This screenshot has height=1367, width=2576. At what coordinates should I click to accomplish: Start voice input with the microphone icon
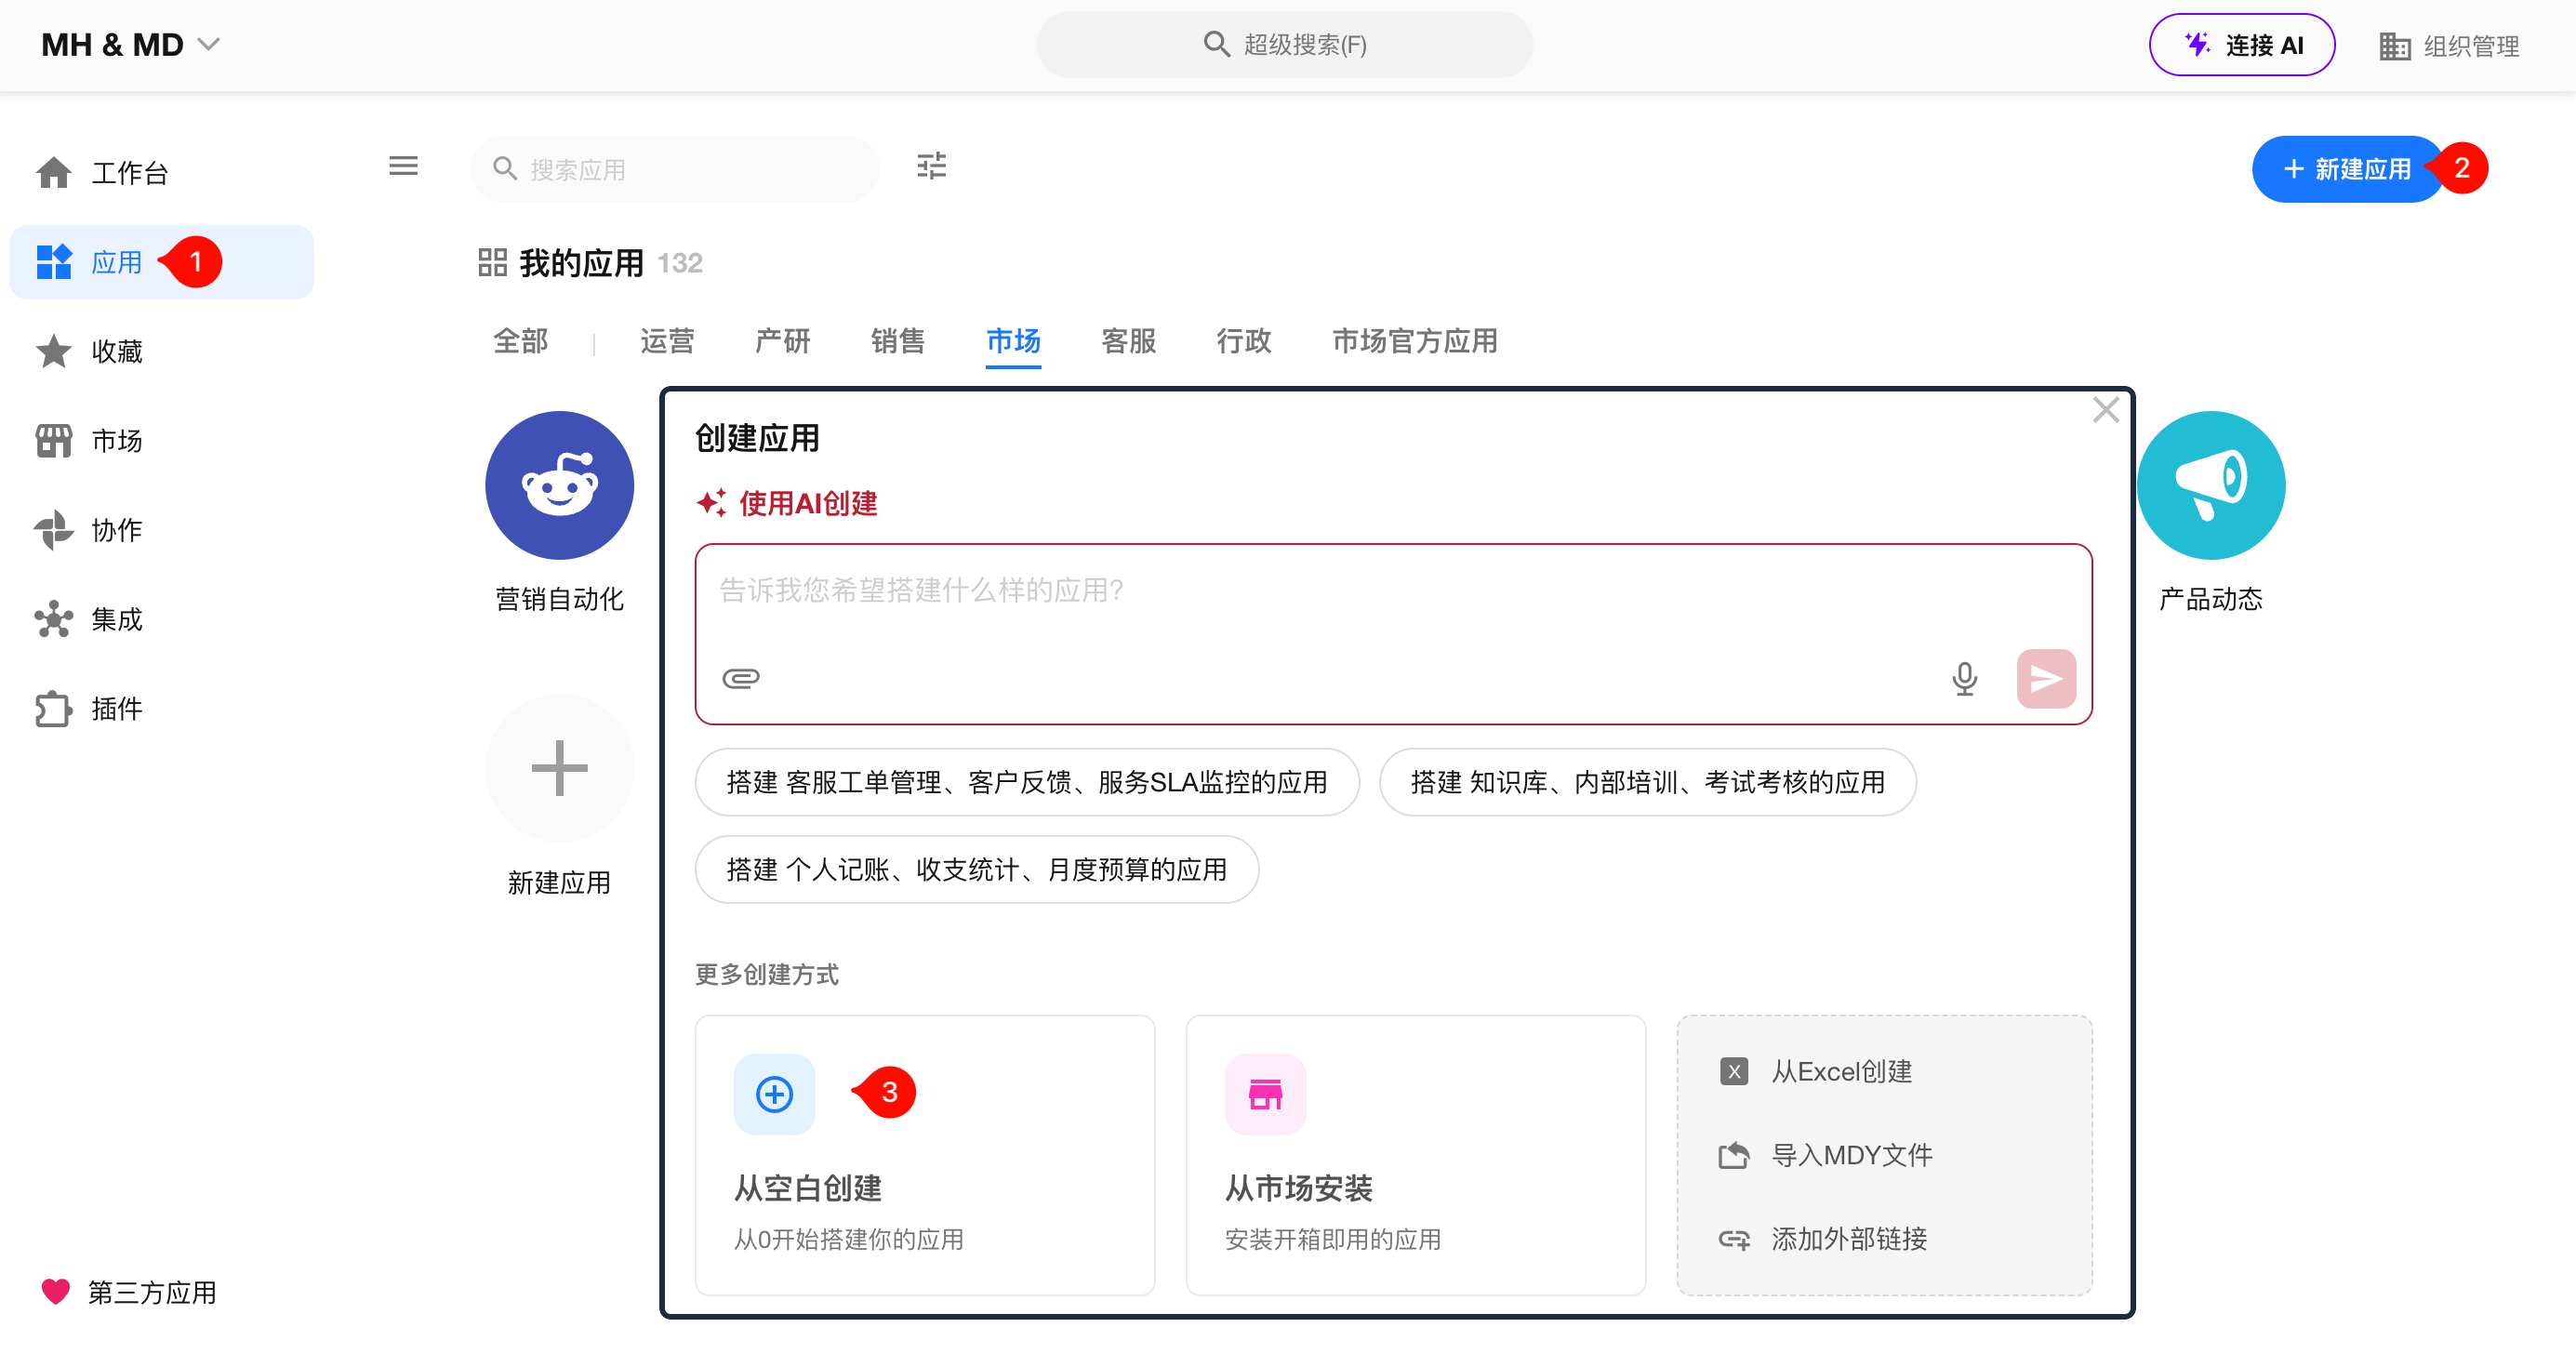[1964, 678]
